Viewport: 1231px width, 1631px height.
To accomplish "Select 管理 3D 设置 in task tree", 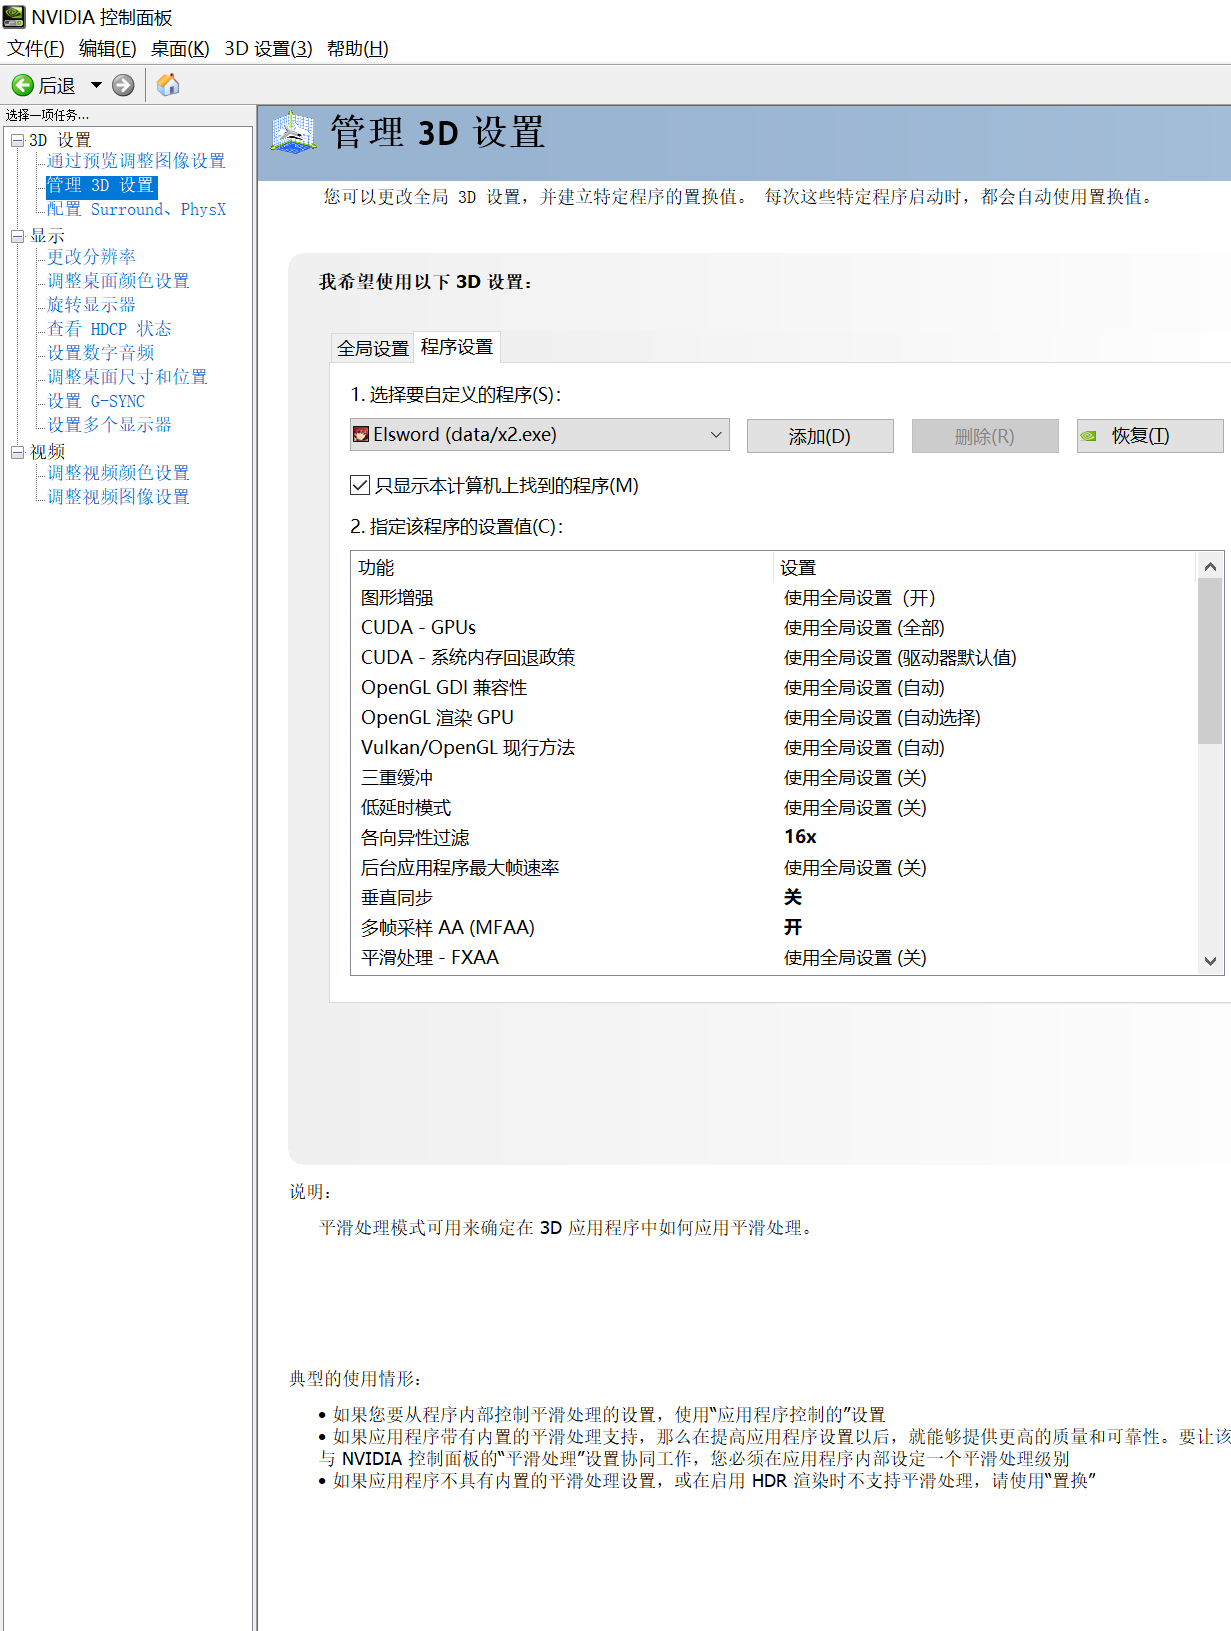I will 101,185.
